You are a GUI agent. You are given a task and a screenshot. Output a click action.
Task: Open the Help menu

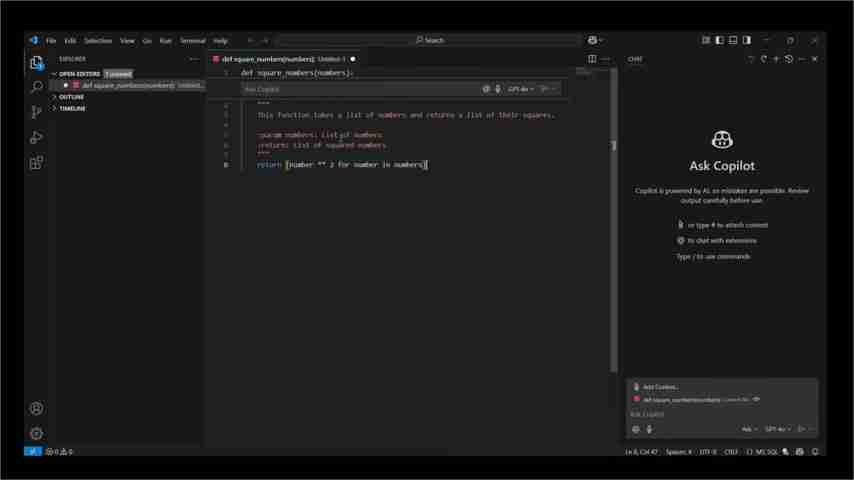coord(220,40)
